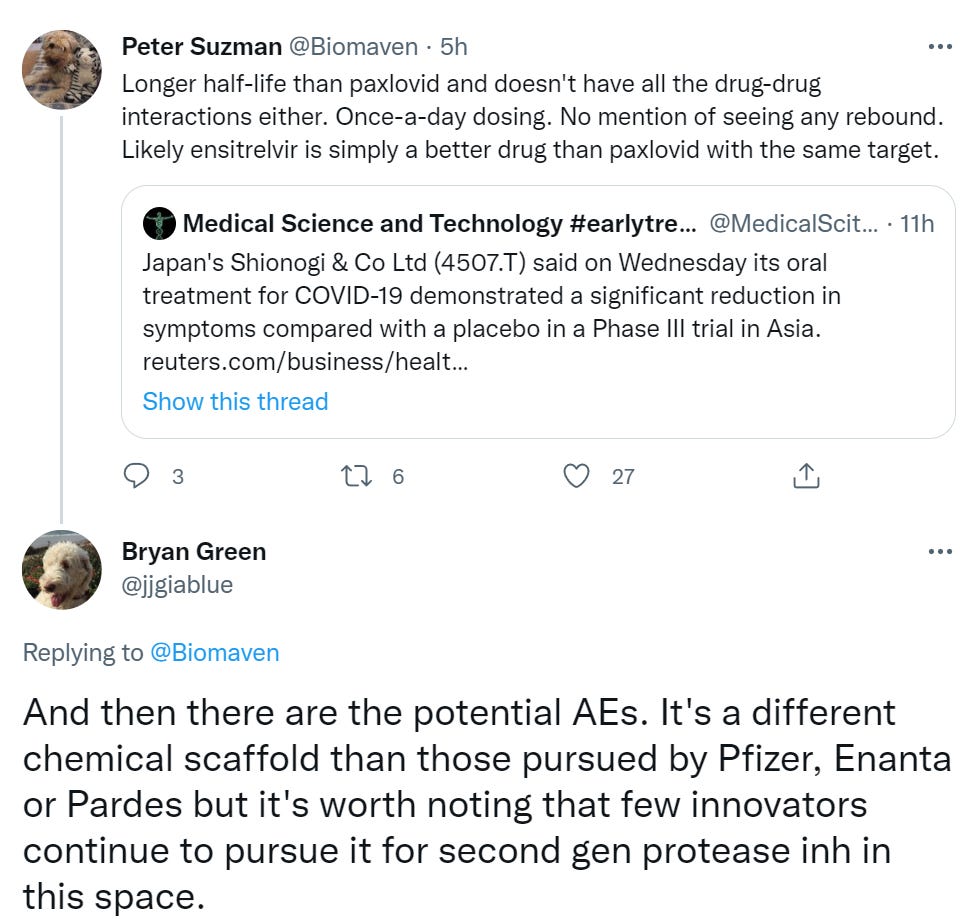This screenshot has width=966, height=919.
Task: Click the @Biomaven mention in Replying to
Action: 214,653
